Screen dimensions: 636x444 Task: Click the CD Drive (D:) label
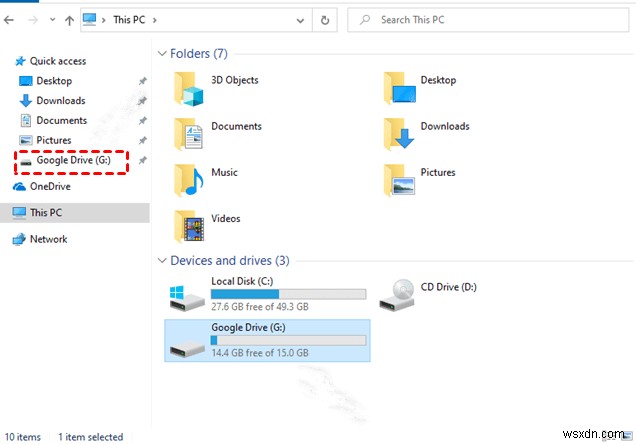[x=448, y=287]
